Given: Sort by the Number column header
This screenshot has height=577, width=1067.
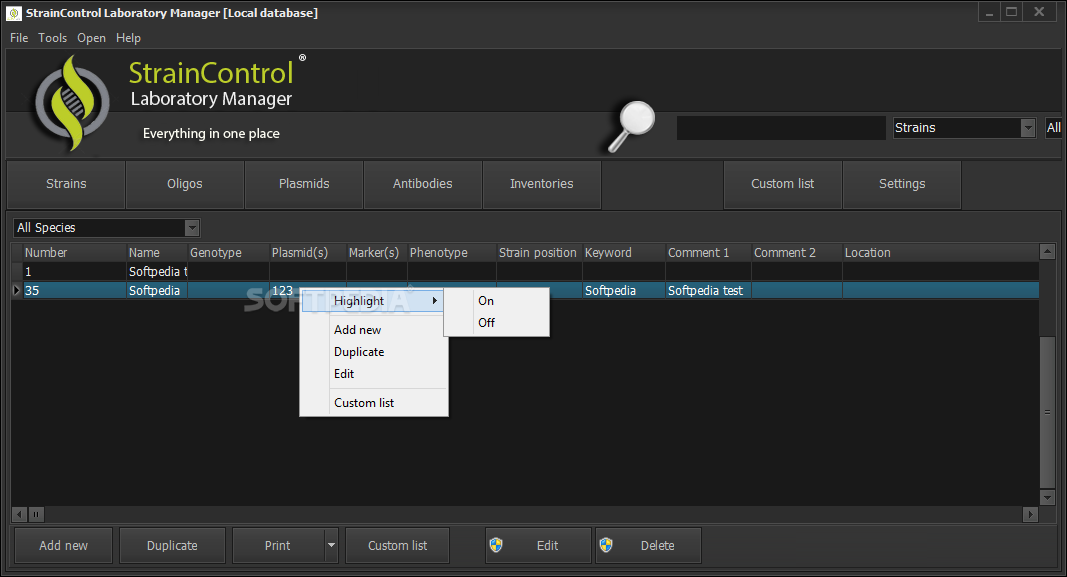Looking at the screenshot, I should click(75, 252).
